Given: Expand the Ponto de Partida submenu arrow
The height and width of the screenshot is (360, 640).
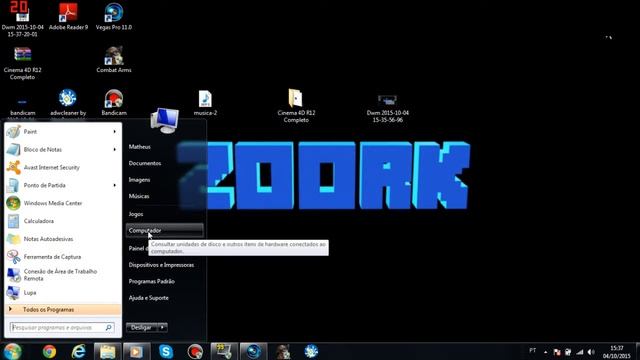Looking at the screenshot, I should pos(115,185).
